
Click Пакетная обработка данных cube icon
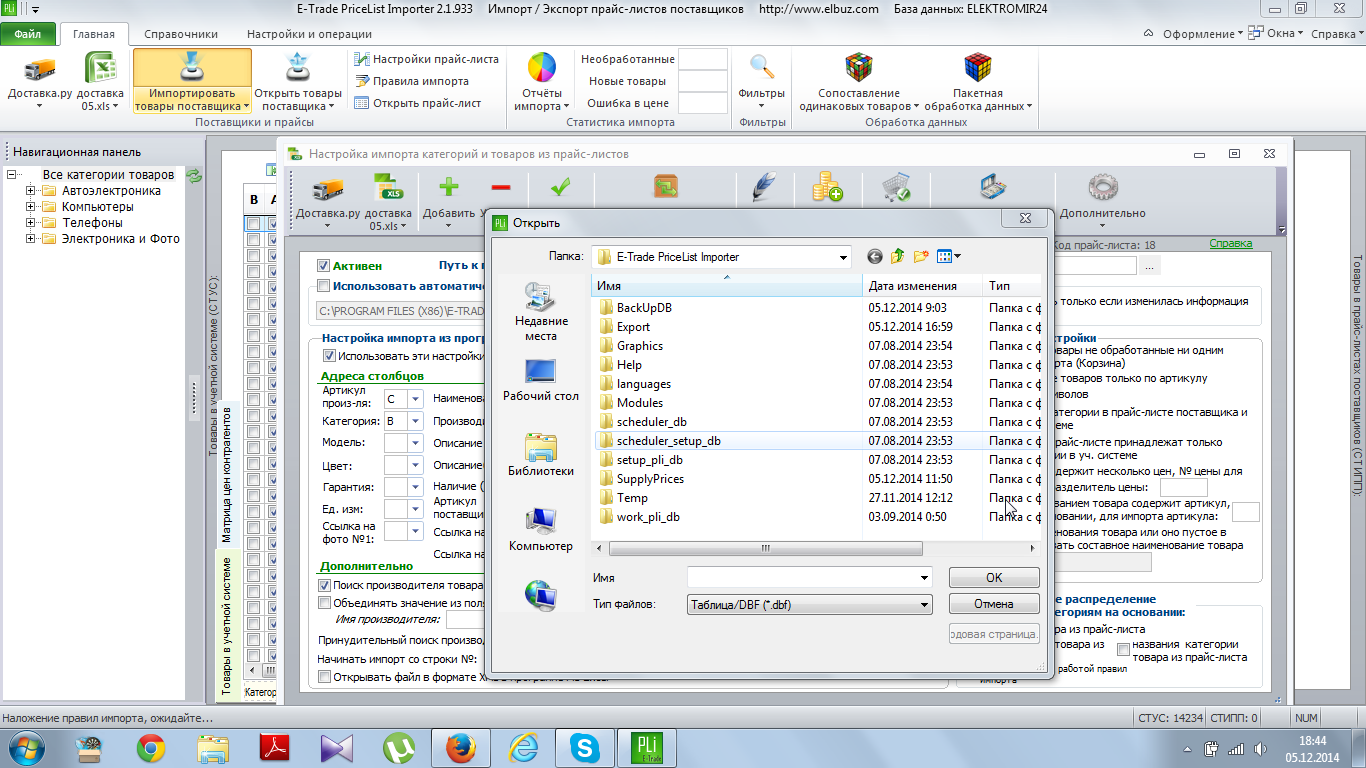(x=977, y=68)
